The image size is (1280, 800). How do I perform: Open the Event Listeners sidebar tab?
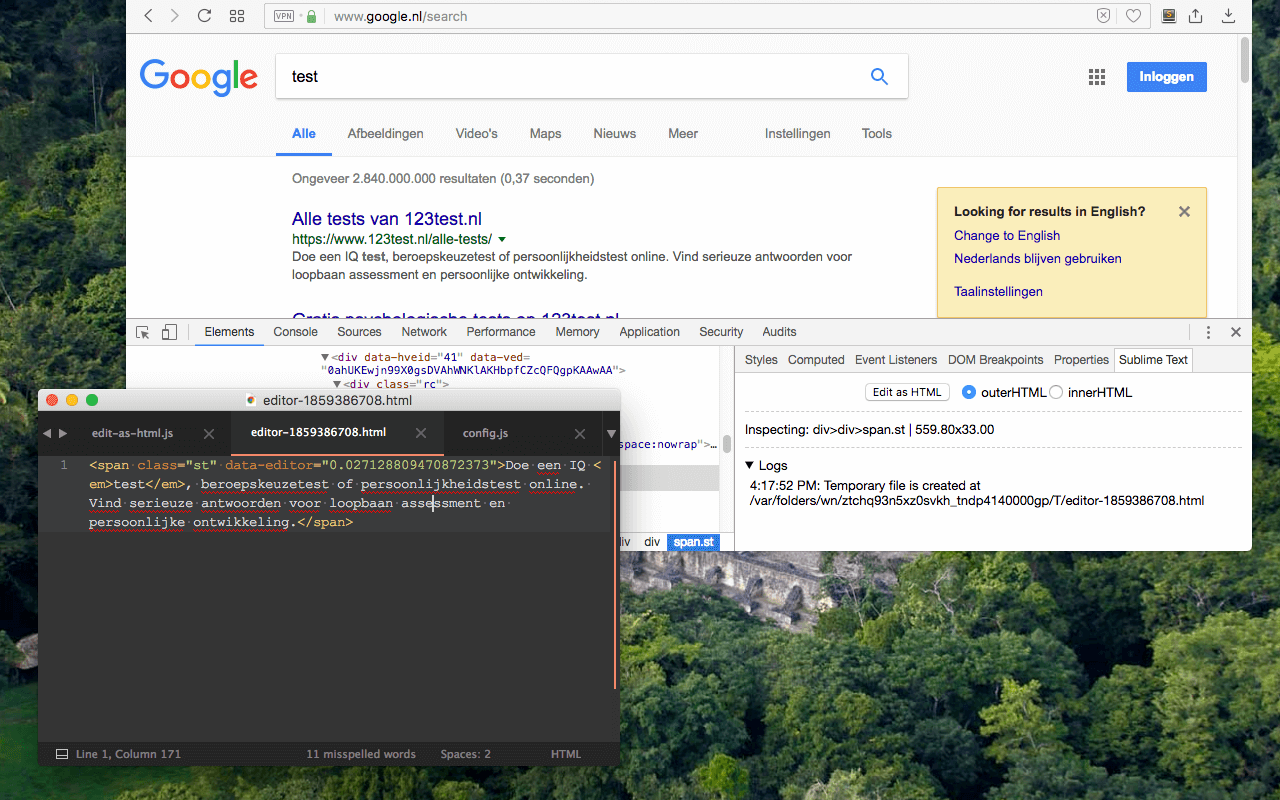896,360
